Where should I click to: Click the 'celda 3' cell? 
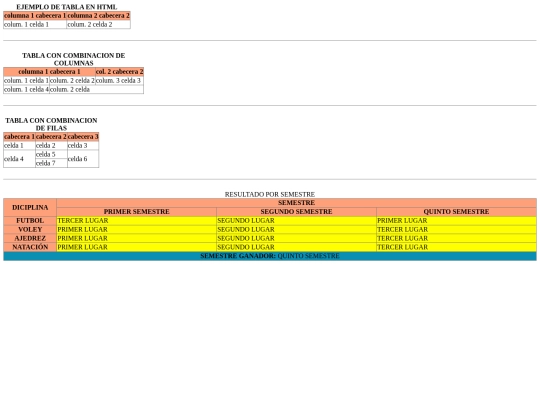[83, 146]
